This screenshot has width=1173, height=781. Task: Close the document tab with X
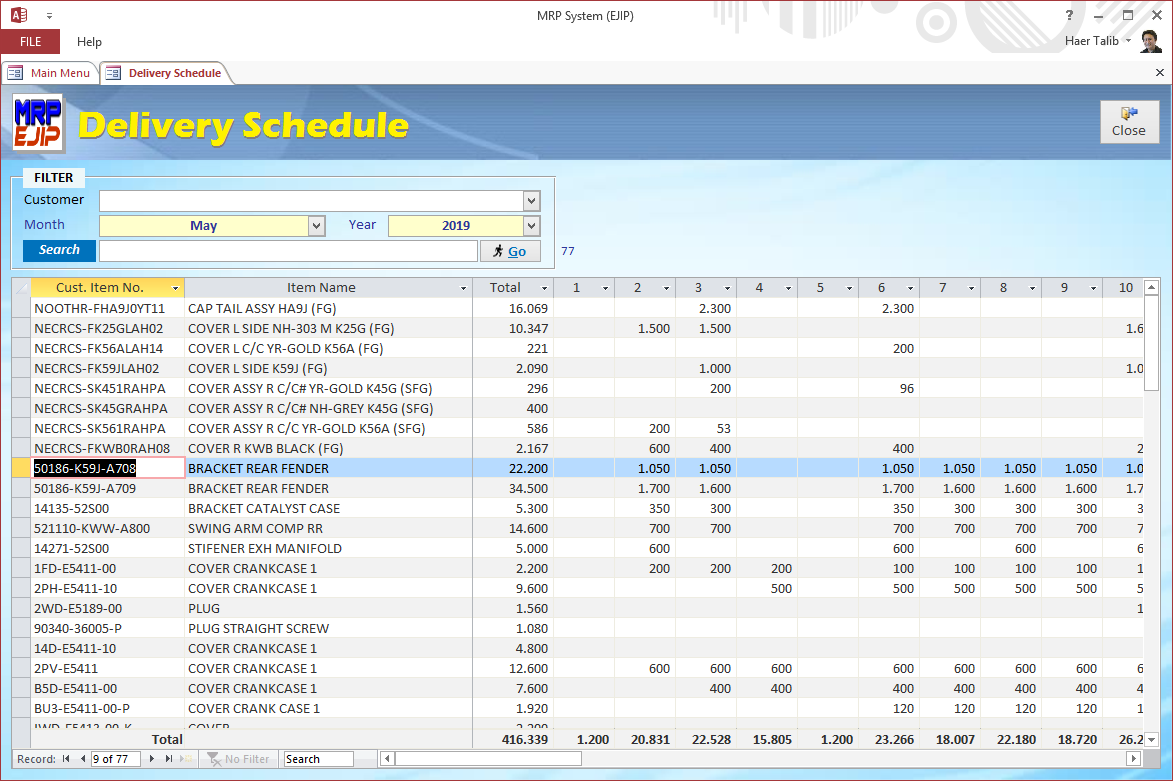[x=1160, y=73]
